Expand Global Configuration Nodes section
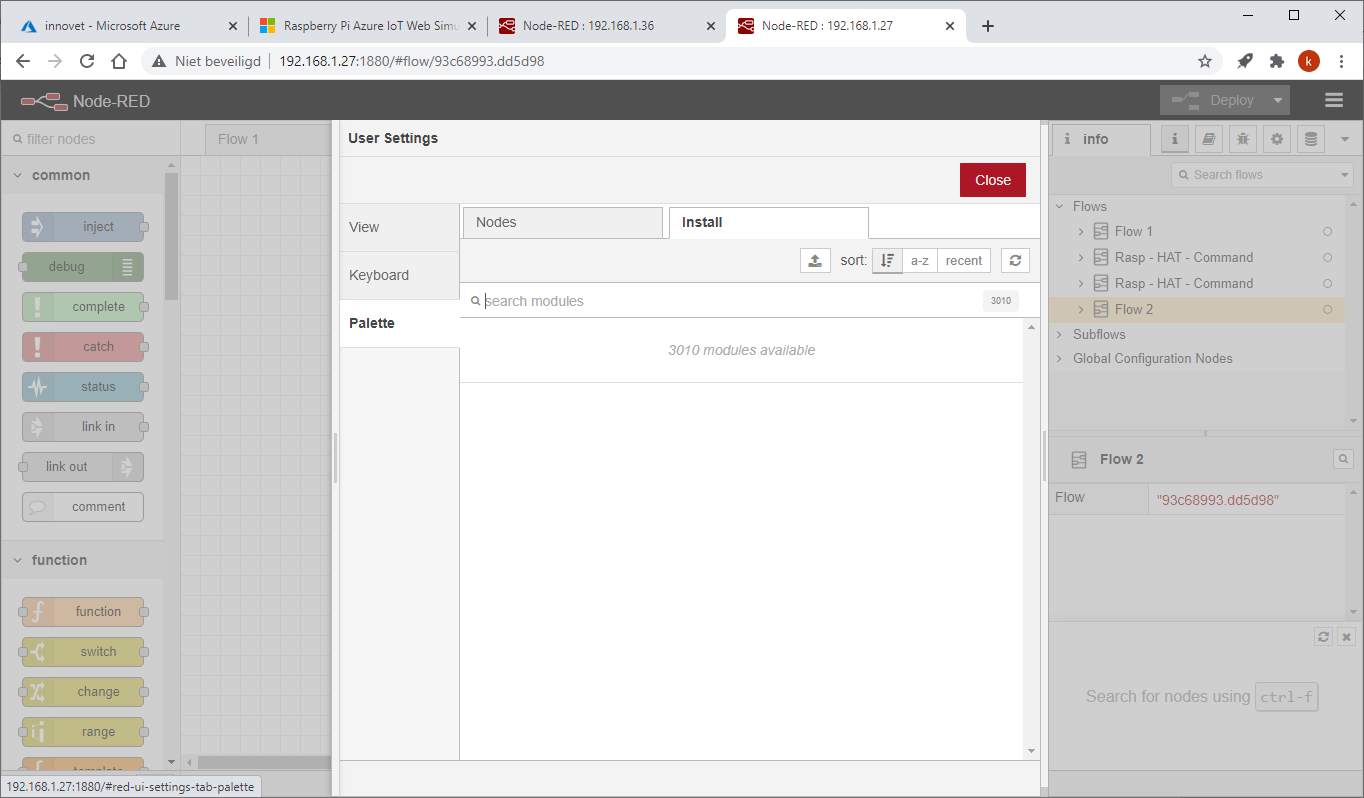The image size is (1364, 798). (1060, 358)
